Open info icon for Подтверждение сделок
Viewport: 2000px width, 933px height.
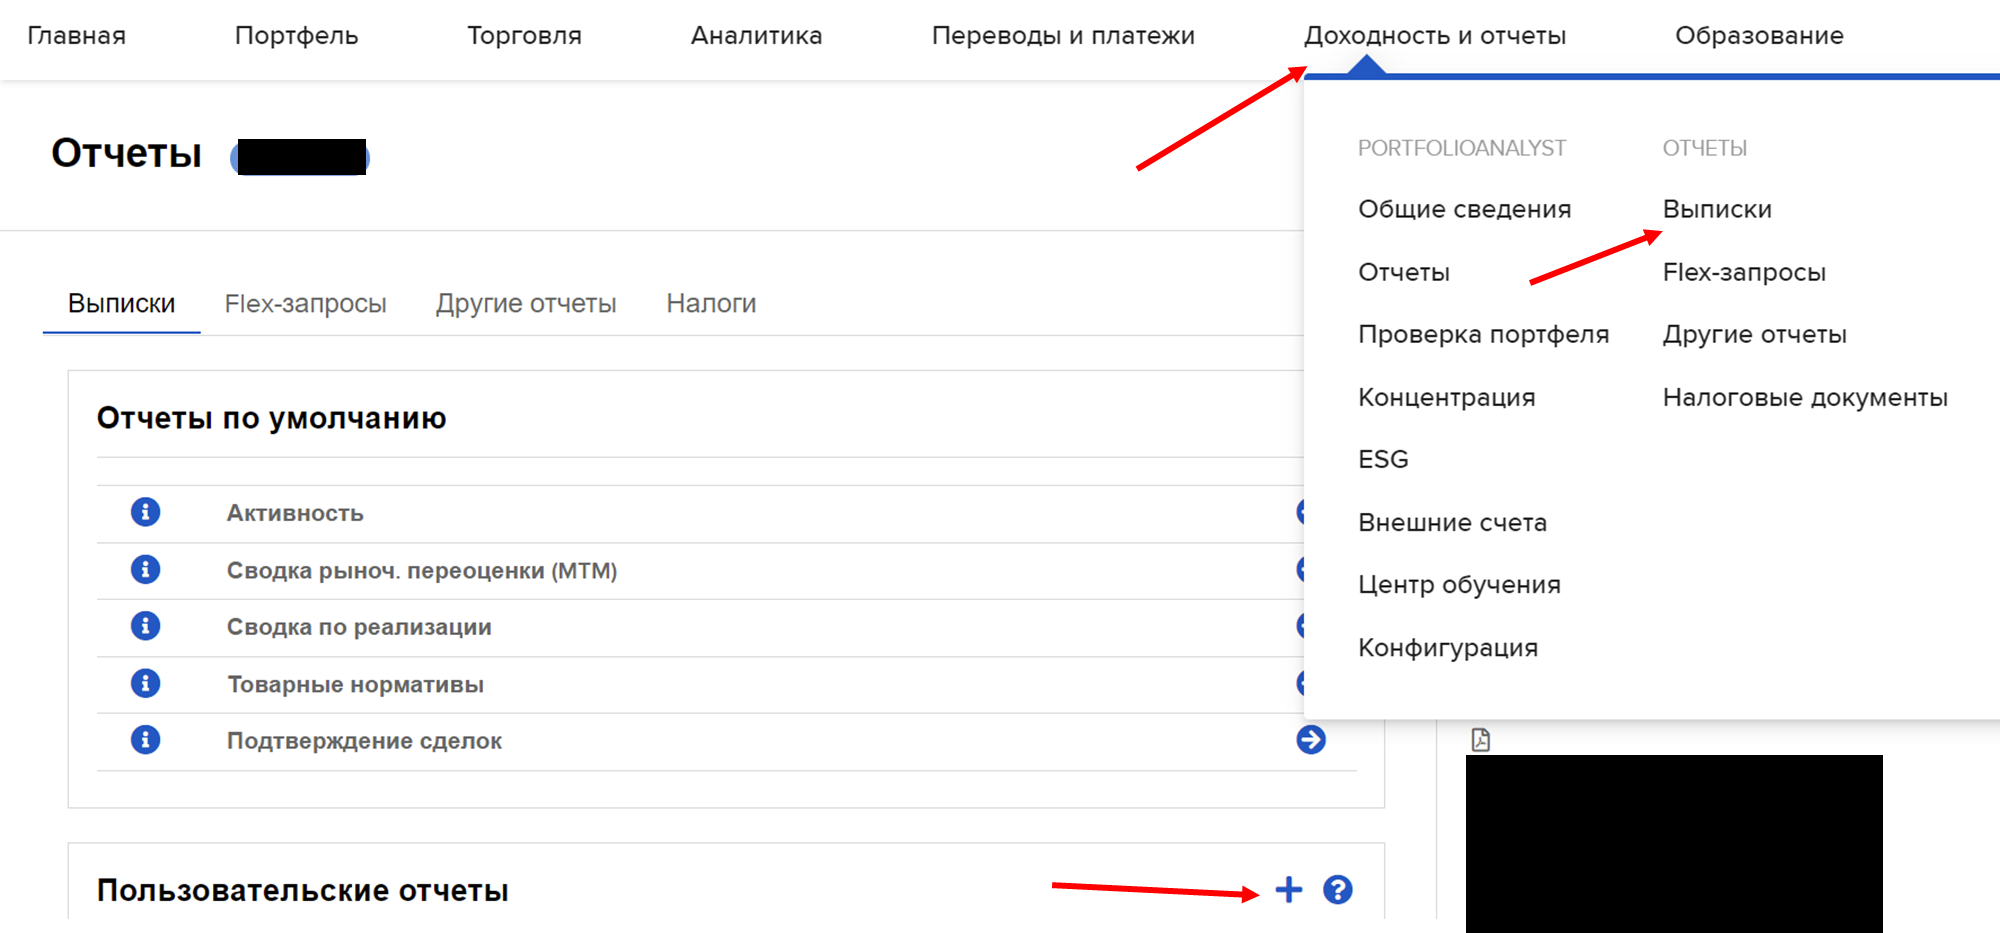point(145,740)
